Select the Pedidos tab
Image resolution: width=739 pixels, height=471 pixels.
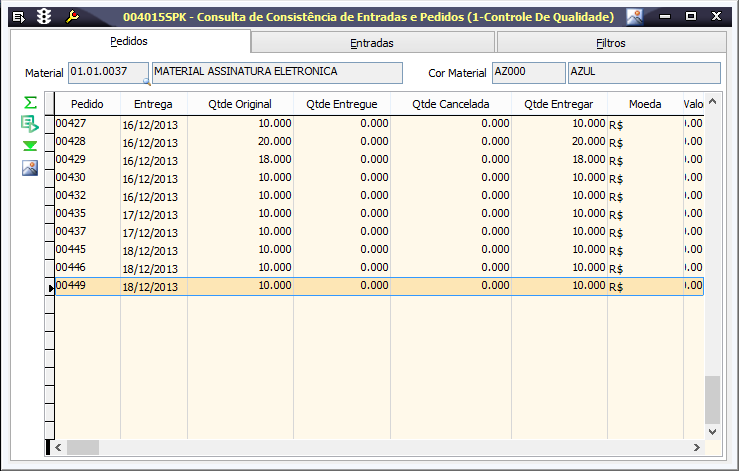point(129,42)
